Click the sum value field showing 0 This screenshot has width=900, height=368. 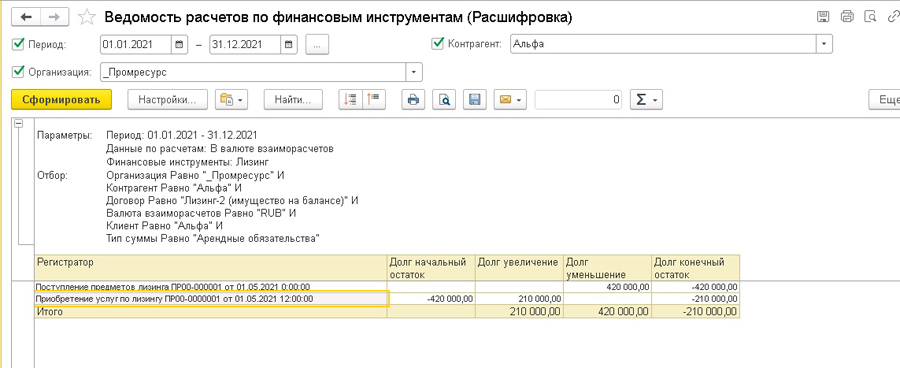pos(579,99)
